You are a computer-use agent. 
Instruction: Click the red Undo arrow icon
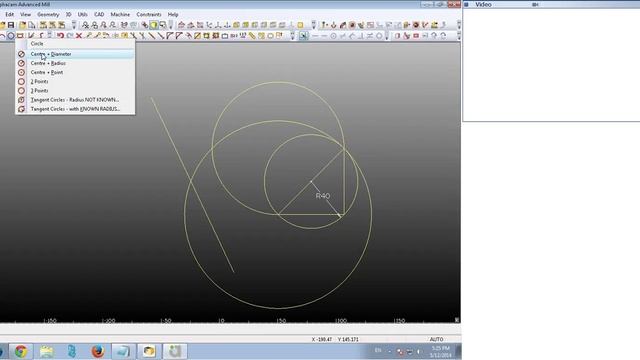[60, 36]
